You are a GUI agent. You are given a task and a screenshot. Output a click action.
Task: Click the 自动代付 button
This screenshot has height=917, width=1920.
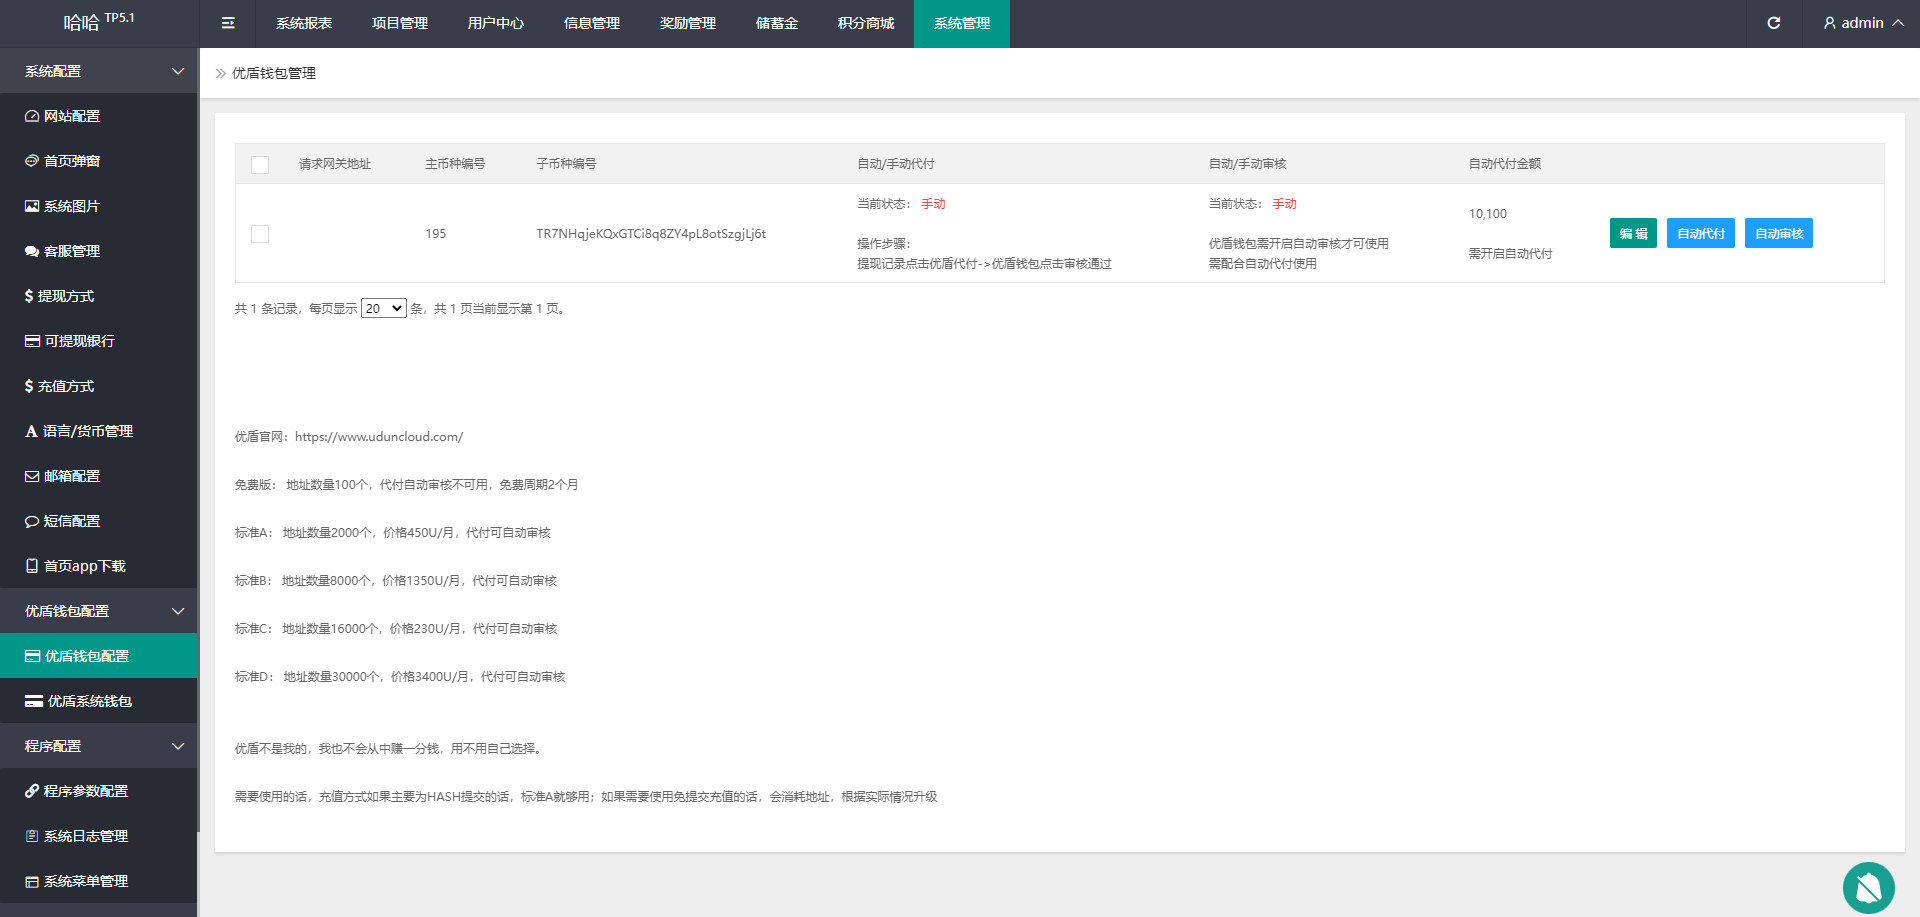(1700, 233)
